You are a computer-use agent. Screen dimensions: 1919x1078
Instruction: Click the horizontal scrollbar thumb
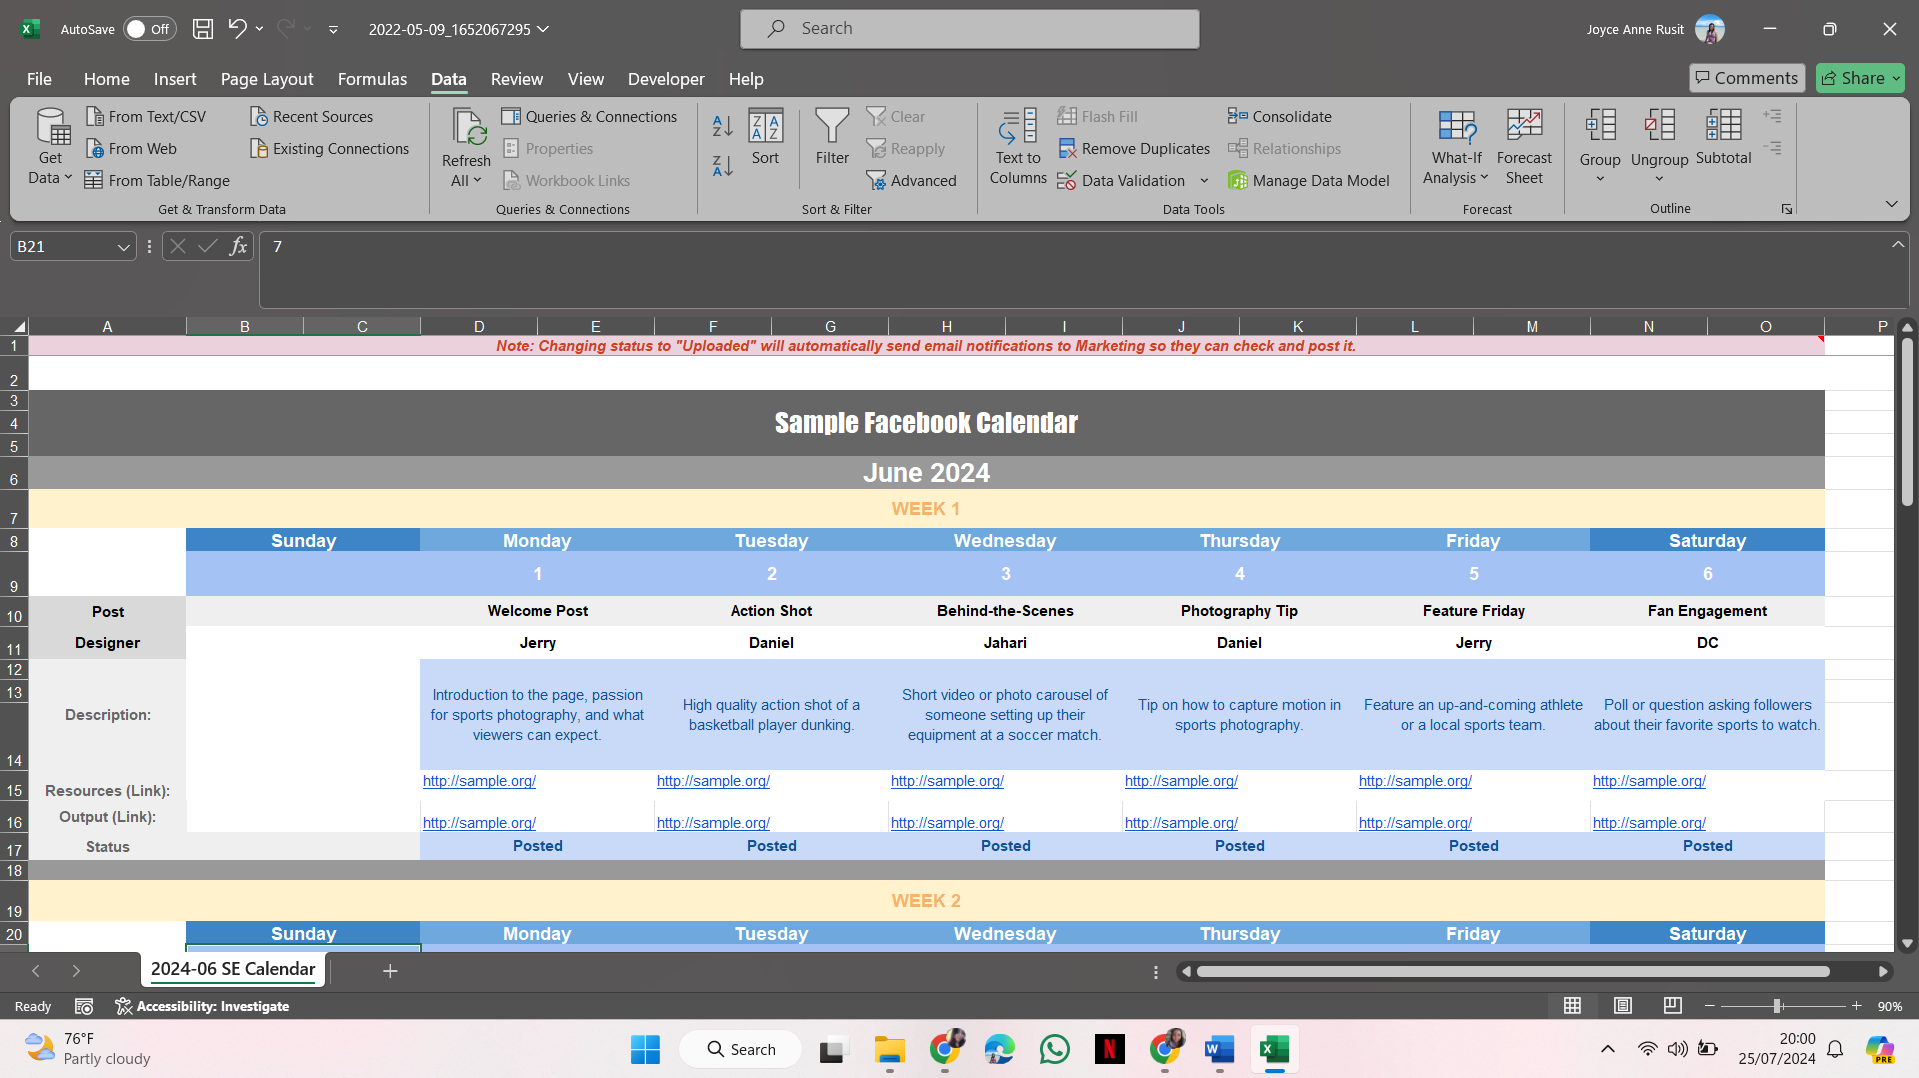(x=1513, y=972)
